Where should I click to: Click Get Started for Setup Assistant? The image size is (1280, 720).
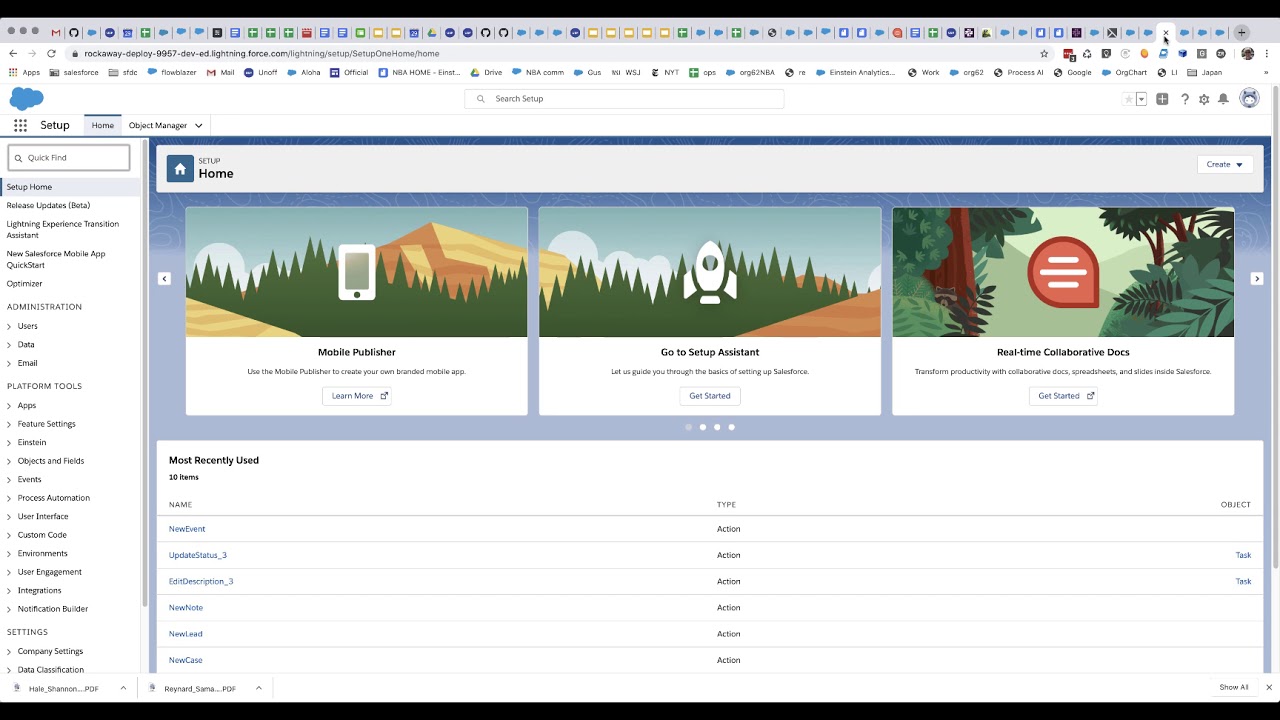pyautogui.click(x=710, y=396)
